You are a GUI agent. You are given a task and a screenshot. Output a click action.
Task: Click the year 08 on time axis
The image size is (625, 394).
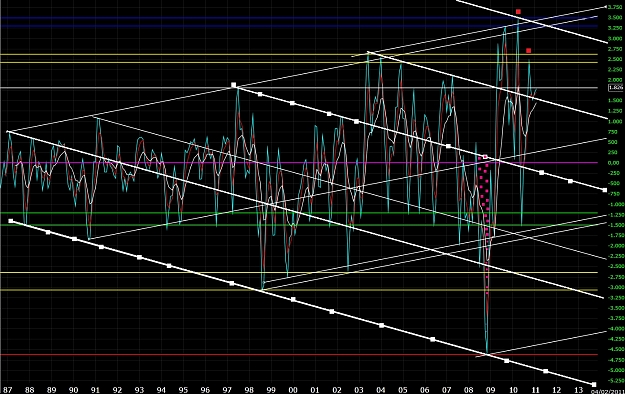(x=469, y=390)
